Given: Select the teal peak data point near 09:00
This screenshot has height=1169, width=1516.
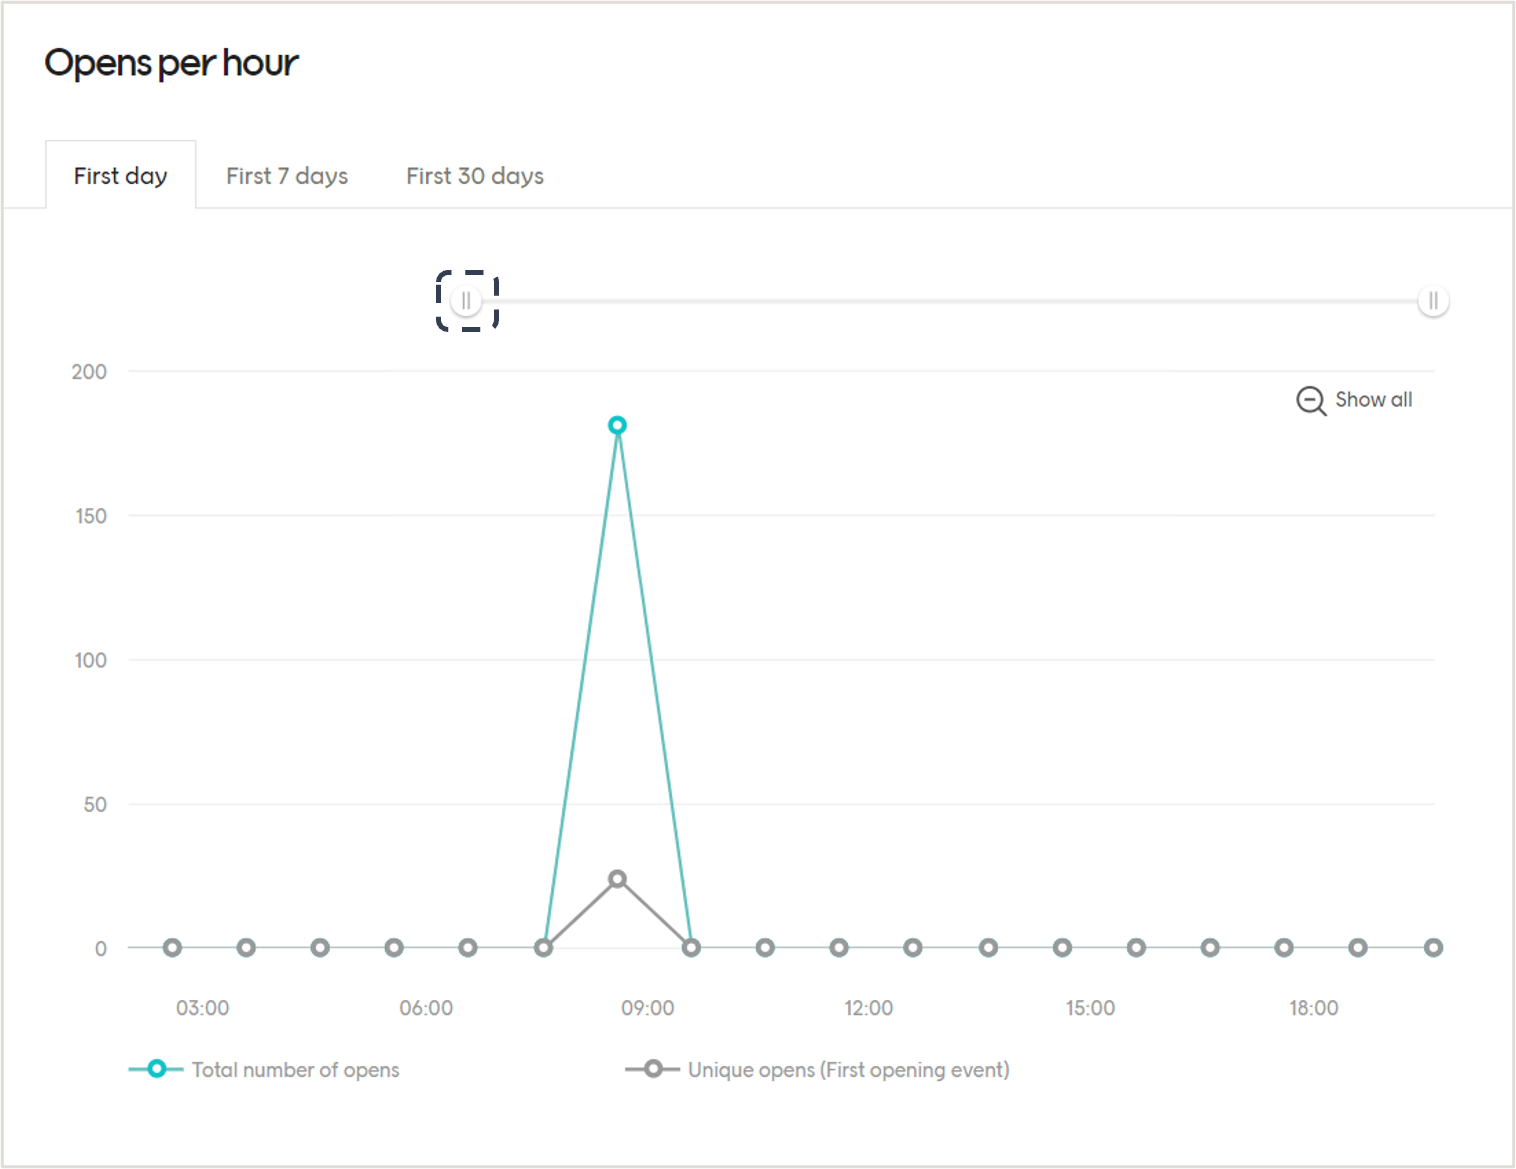Looking at the screenshot, I should [x=617, y=425].
